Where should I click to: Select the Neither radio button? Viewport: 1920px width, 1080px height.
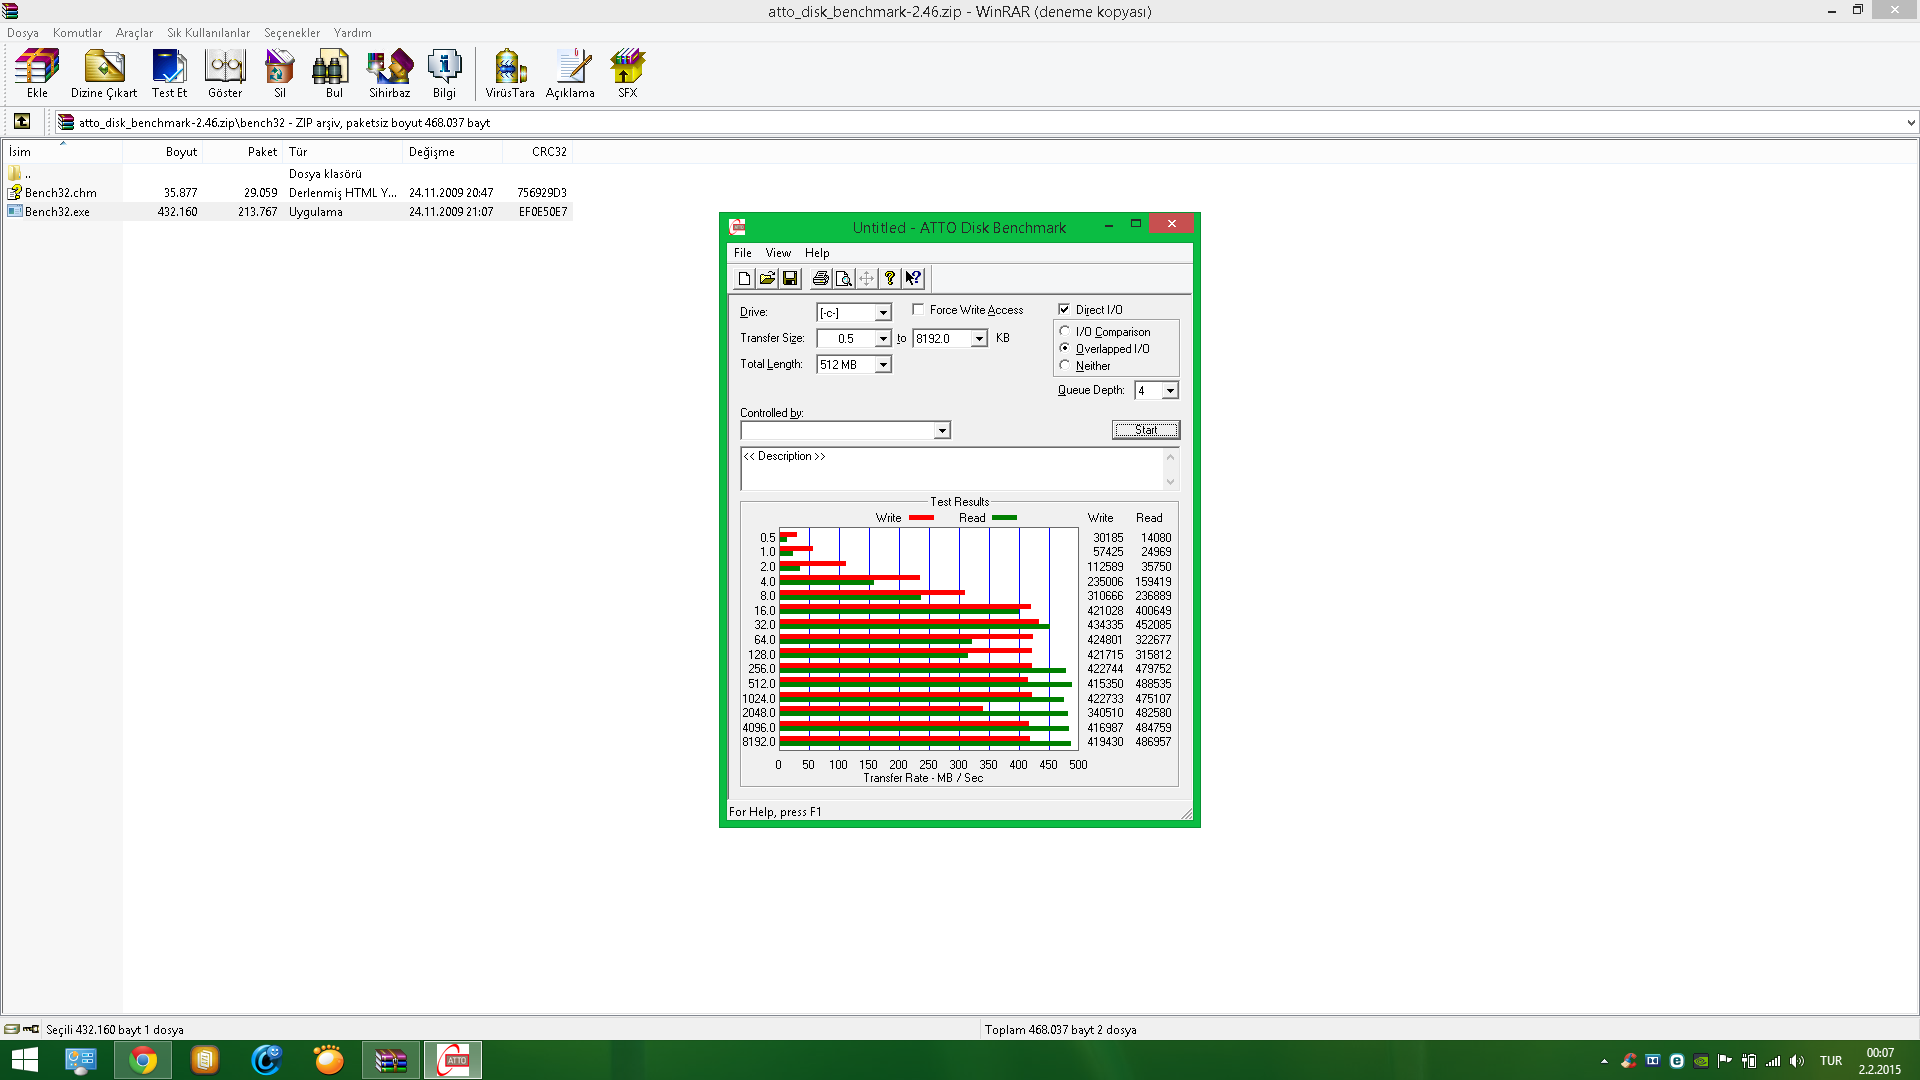tap(1065, 365)
